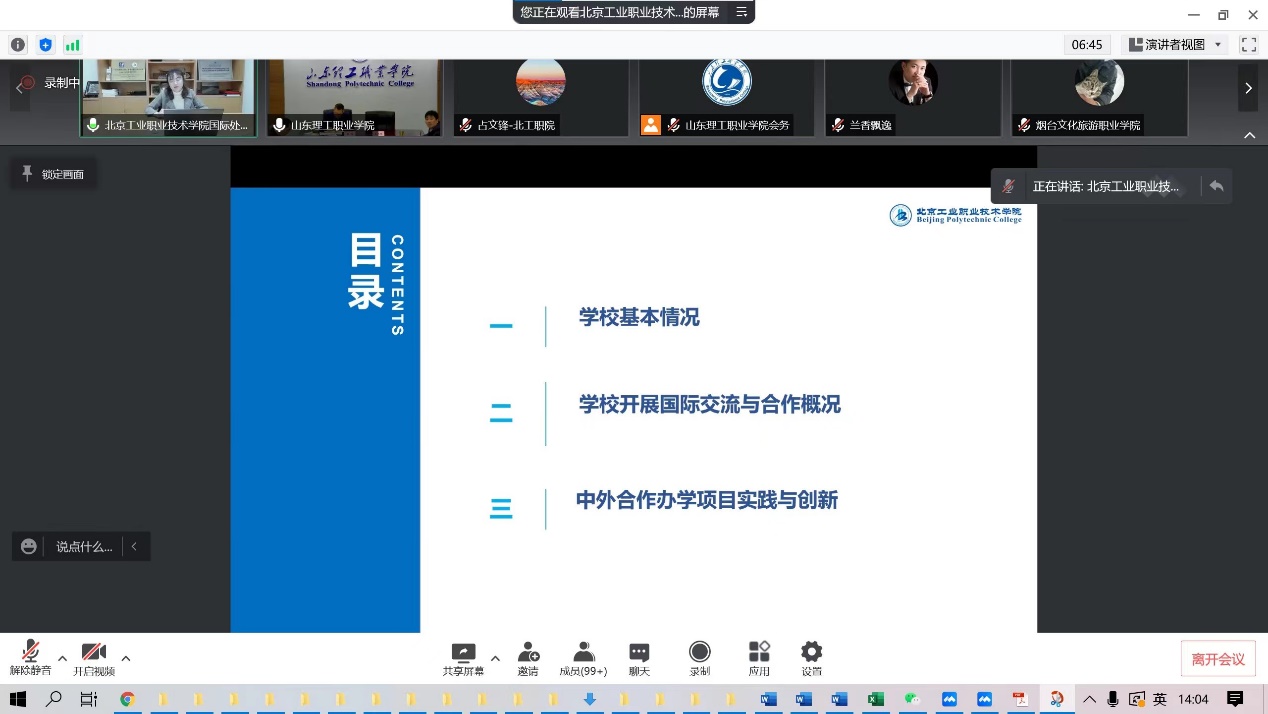Open the Invite (邀请) participants icon
This screenshot has width=1268, height=714.
(x=528, y=653)
